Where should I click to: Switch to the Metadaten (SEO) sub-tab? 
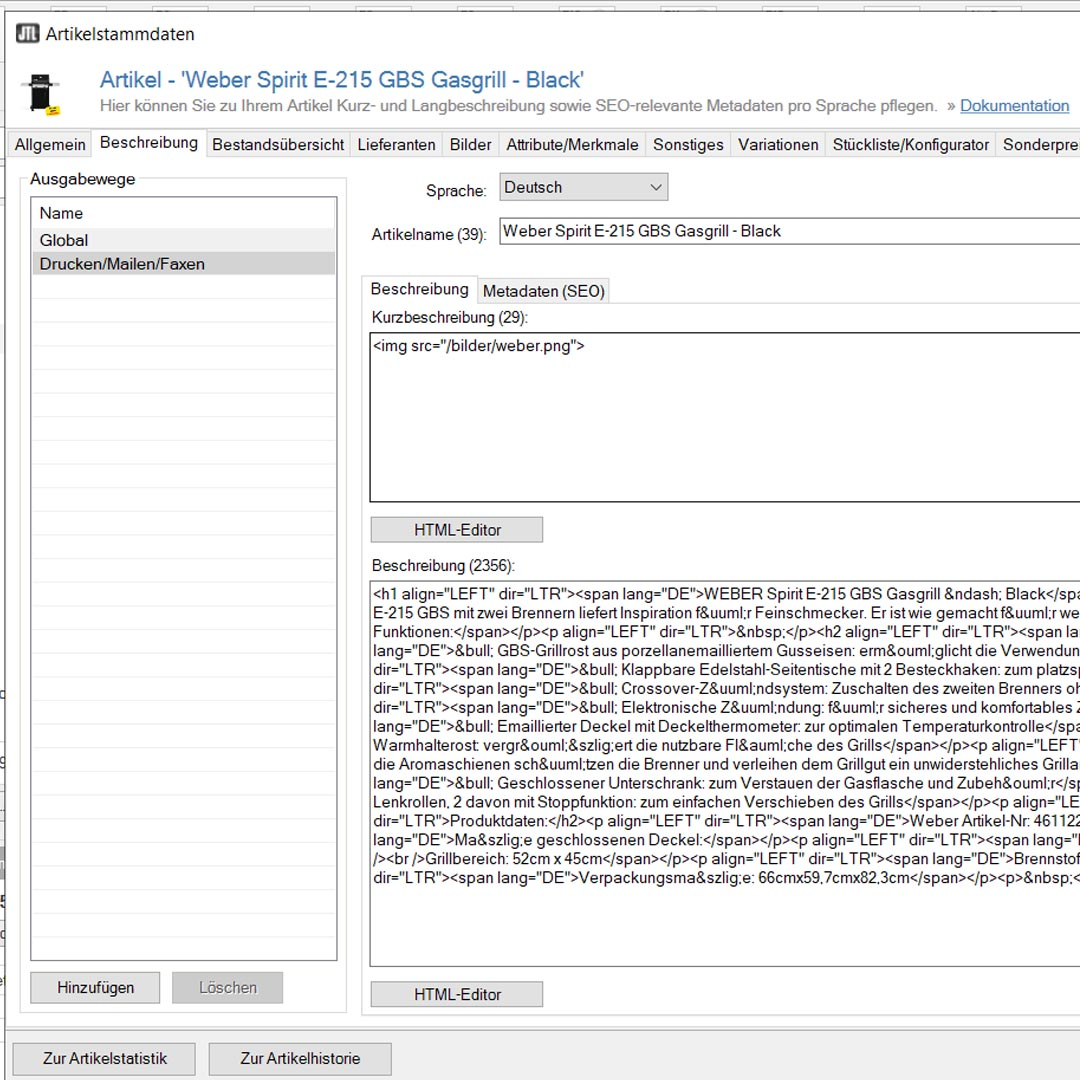(x=543, y=291)
